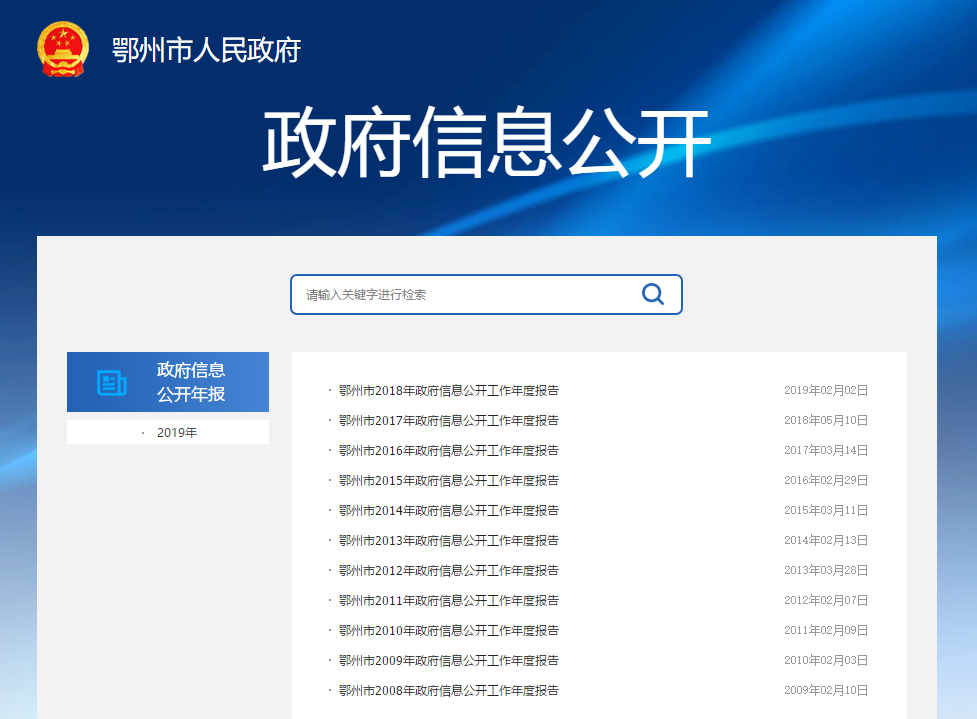Open 鄂州市2014年政府信息公开工作年度报告

pos(449,510)
